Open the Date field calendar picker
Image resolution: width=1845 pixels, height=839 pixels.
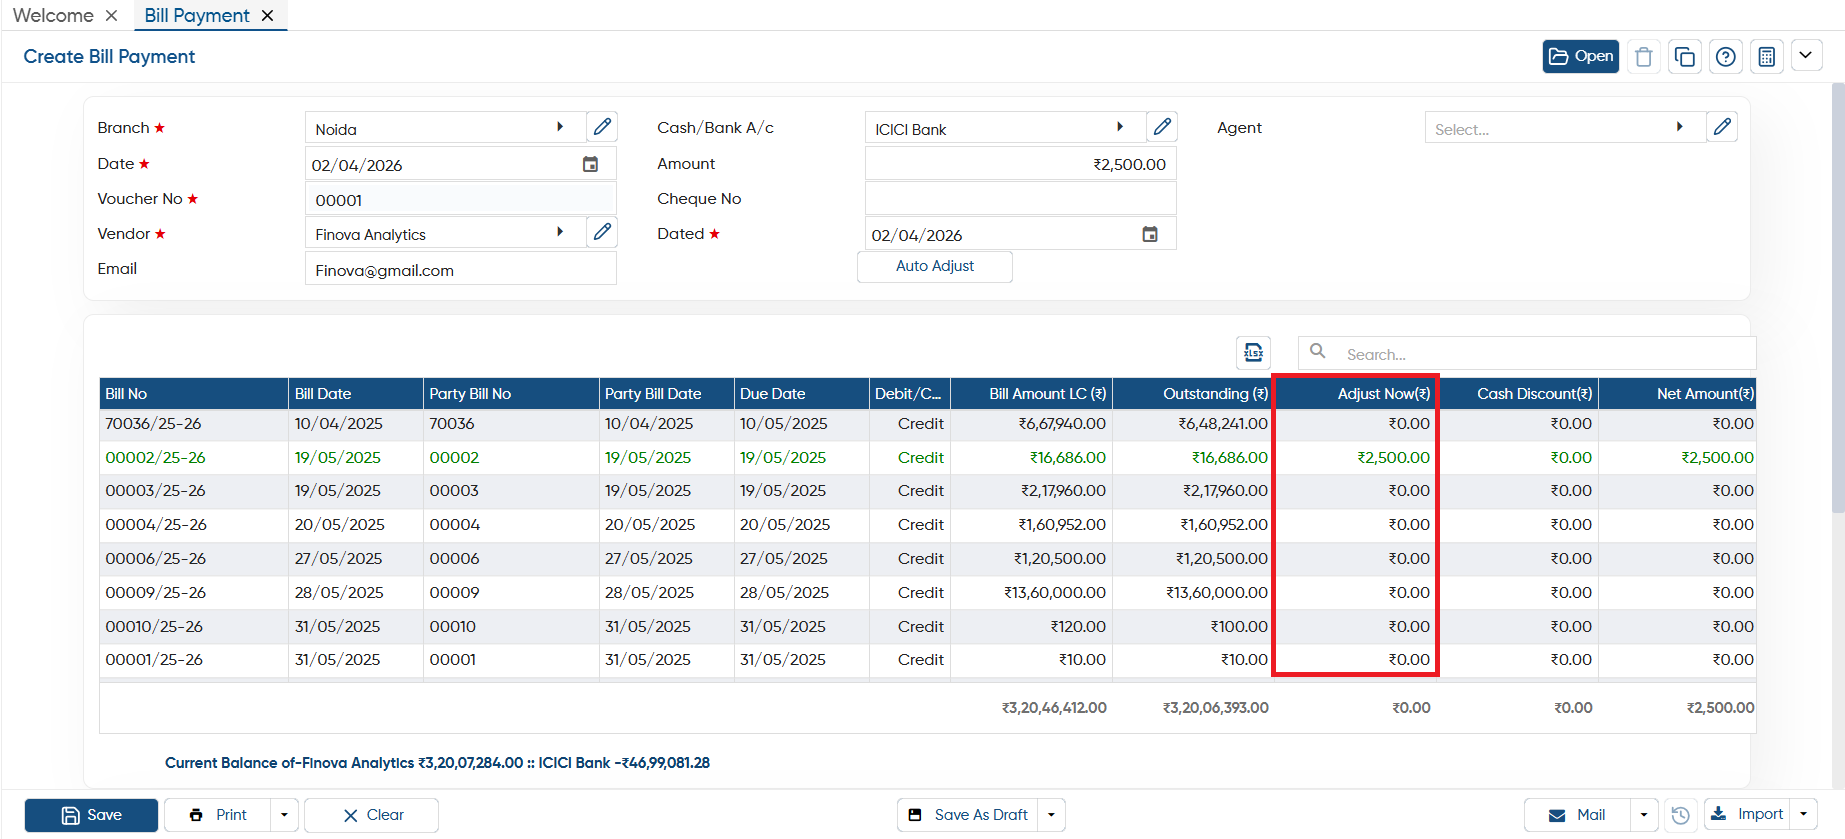click(x=590, y=164)
